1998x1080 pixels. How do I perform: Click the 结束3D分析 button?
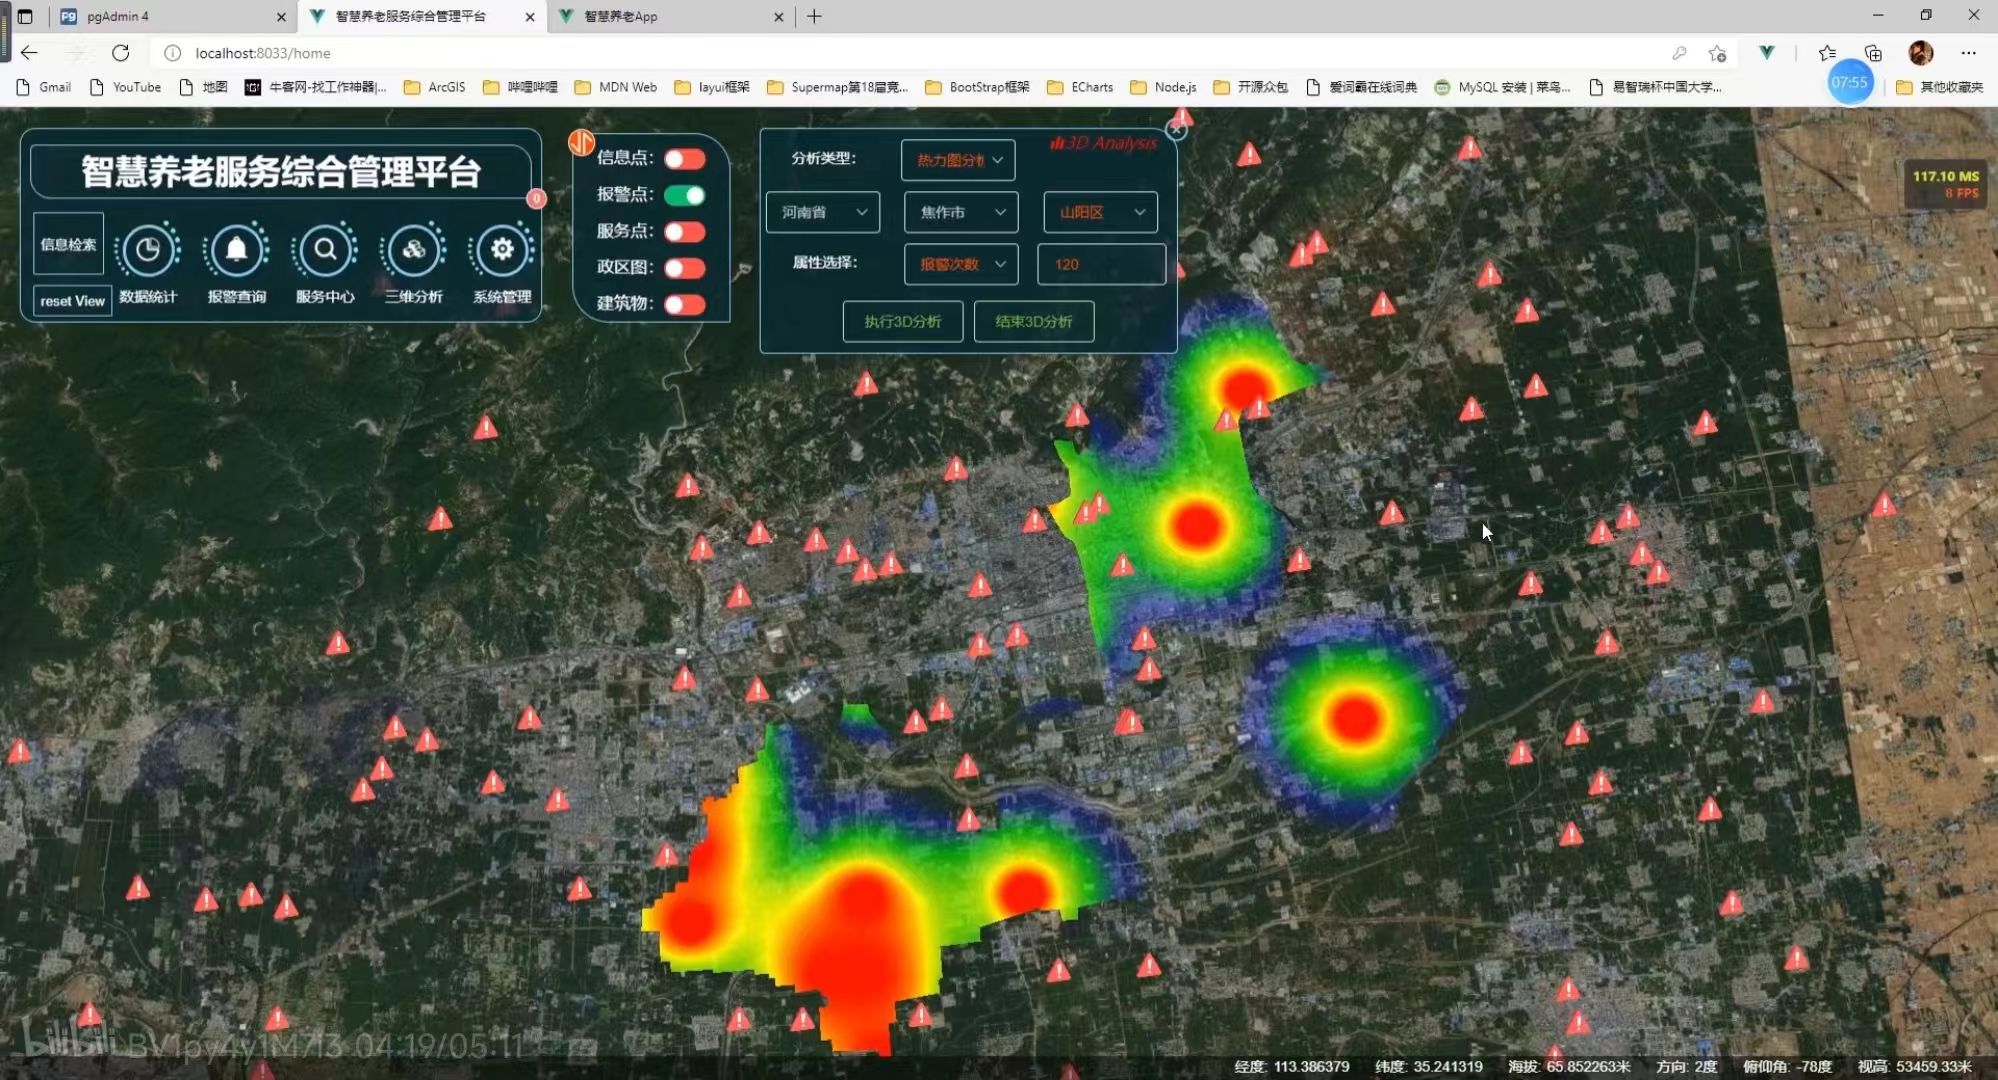tap(1034, 321)
